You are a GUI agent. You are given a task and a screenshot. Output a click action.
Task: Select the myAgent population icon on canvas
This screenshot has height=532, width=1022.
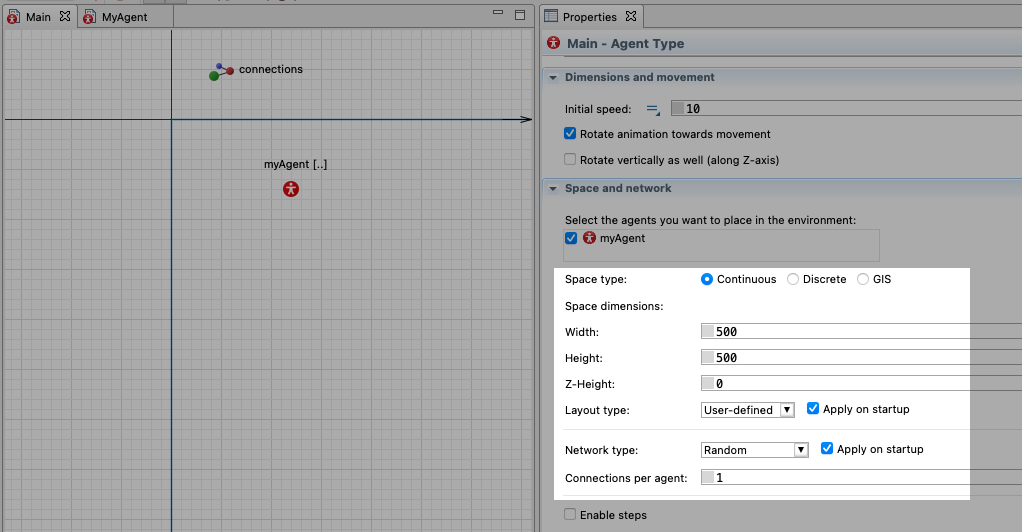click(291, 188)
